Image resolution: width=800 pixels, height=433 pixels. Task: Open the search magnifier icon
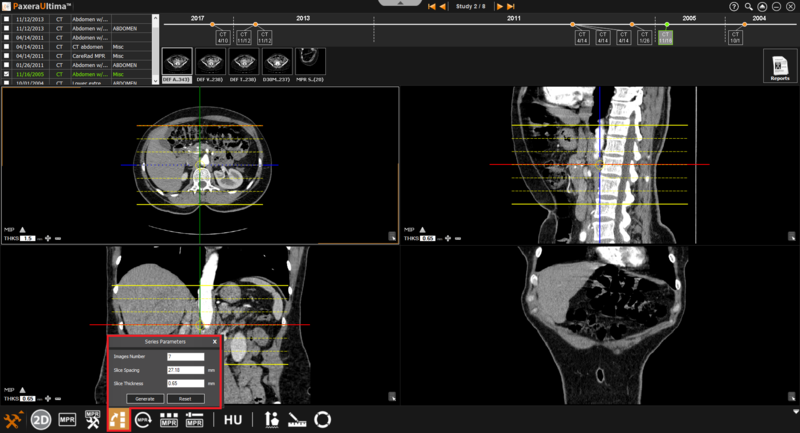748,6
